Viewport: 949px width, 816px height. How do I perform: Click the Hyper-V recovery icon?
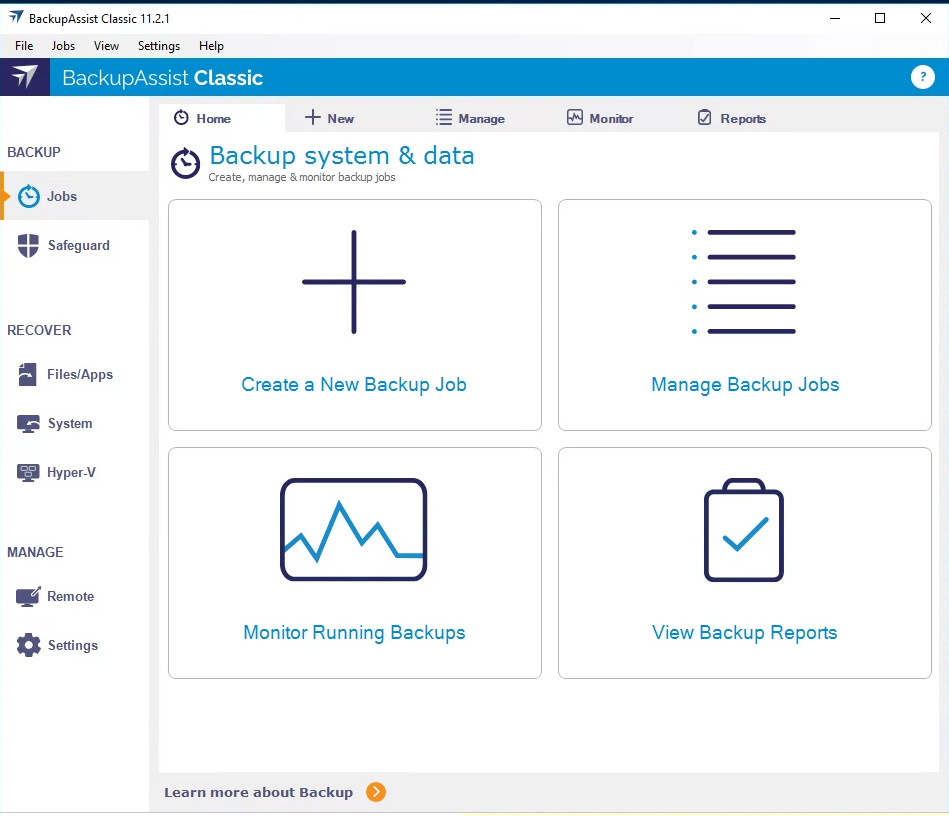pos(29,473)
